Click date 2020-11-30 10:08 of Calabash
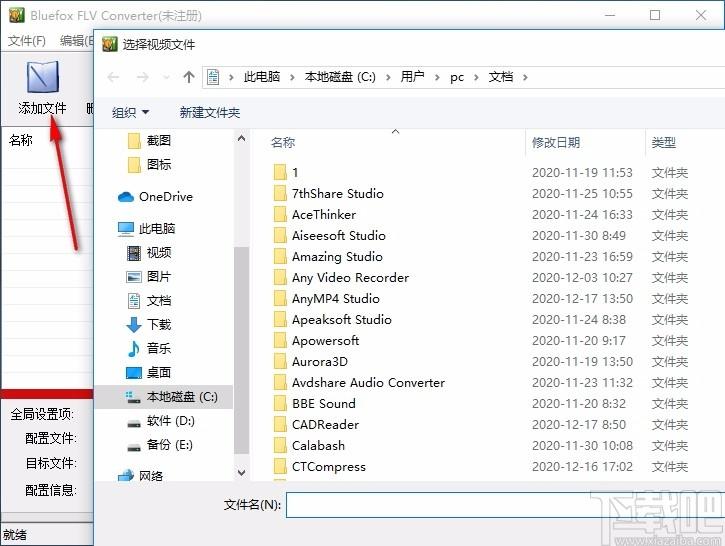The height and width of the screenshot is (546, 725). [582, 446]
